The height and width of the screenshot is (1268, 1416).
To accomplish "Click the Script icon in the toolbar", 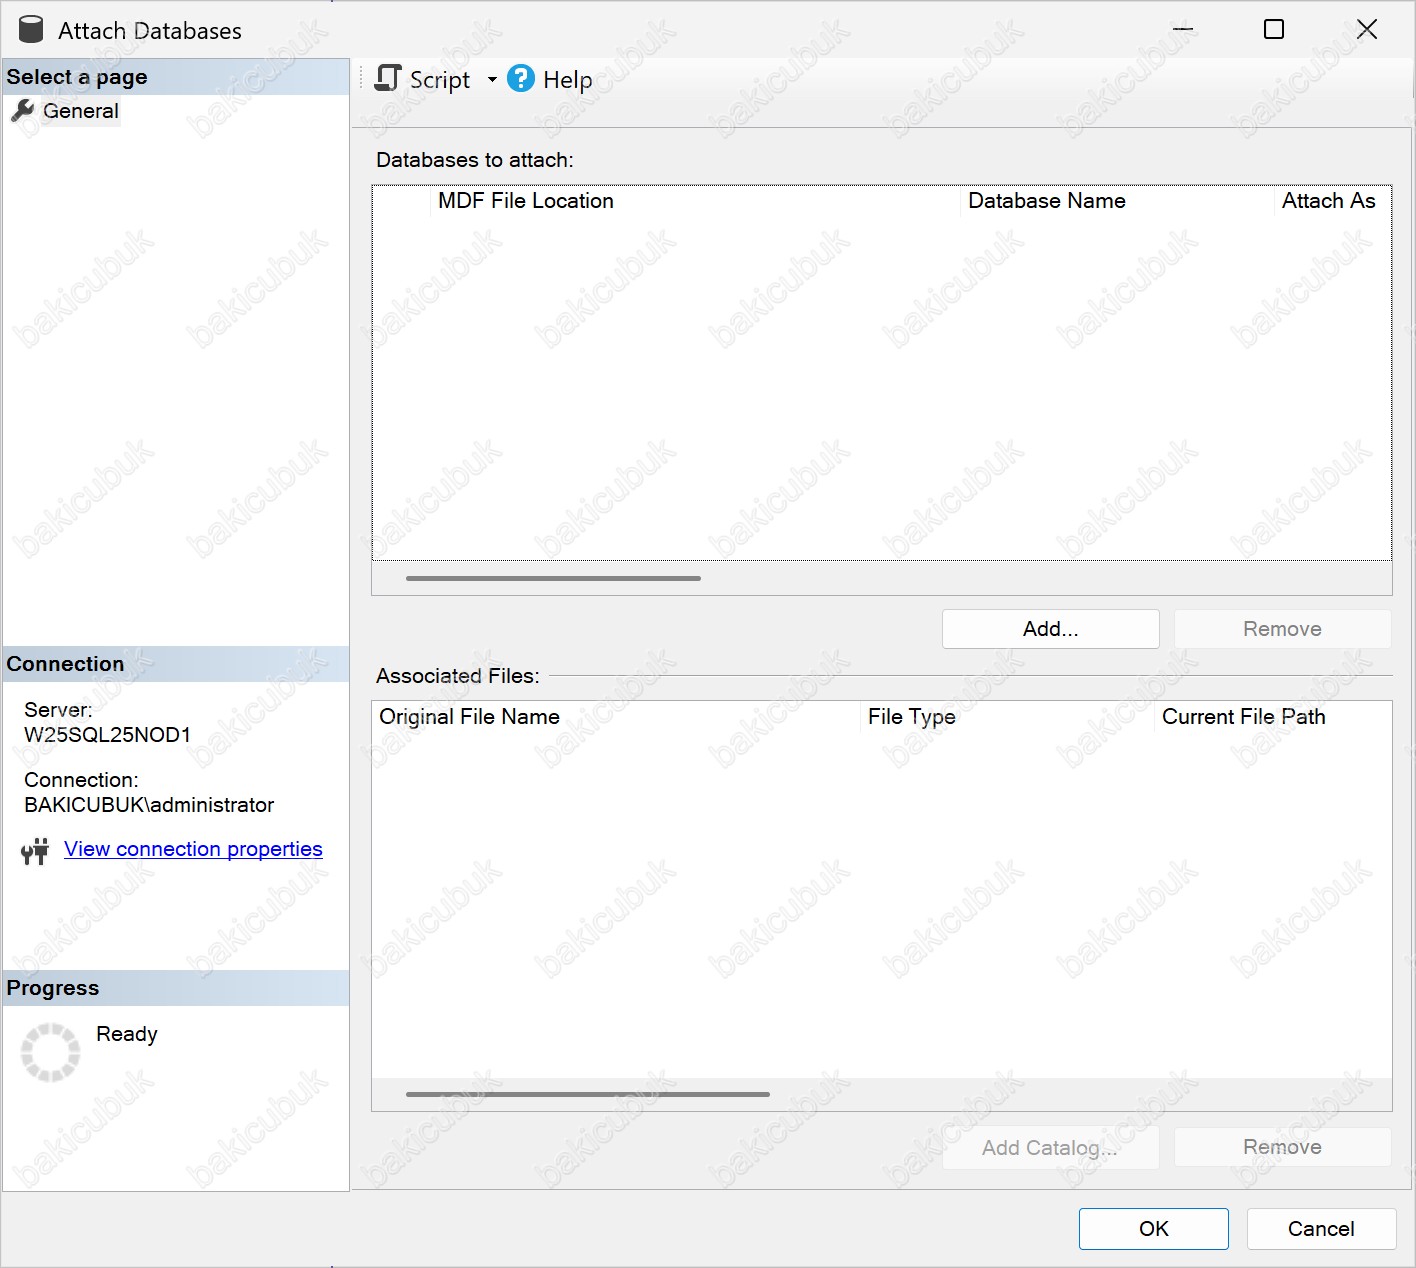I will point(388,79).
